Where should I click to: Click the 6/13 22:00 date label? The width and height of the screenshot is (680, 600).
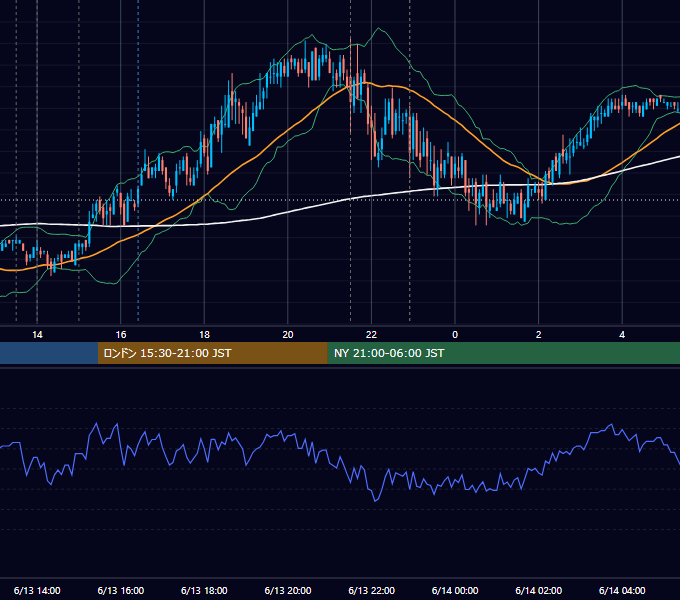pos(371,590)
